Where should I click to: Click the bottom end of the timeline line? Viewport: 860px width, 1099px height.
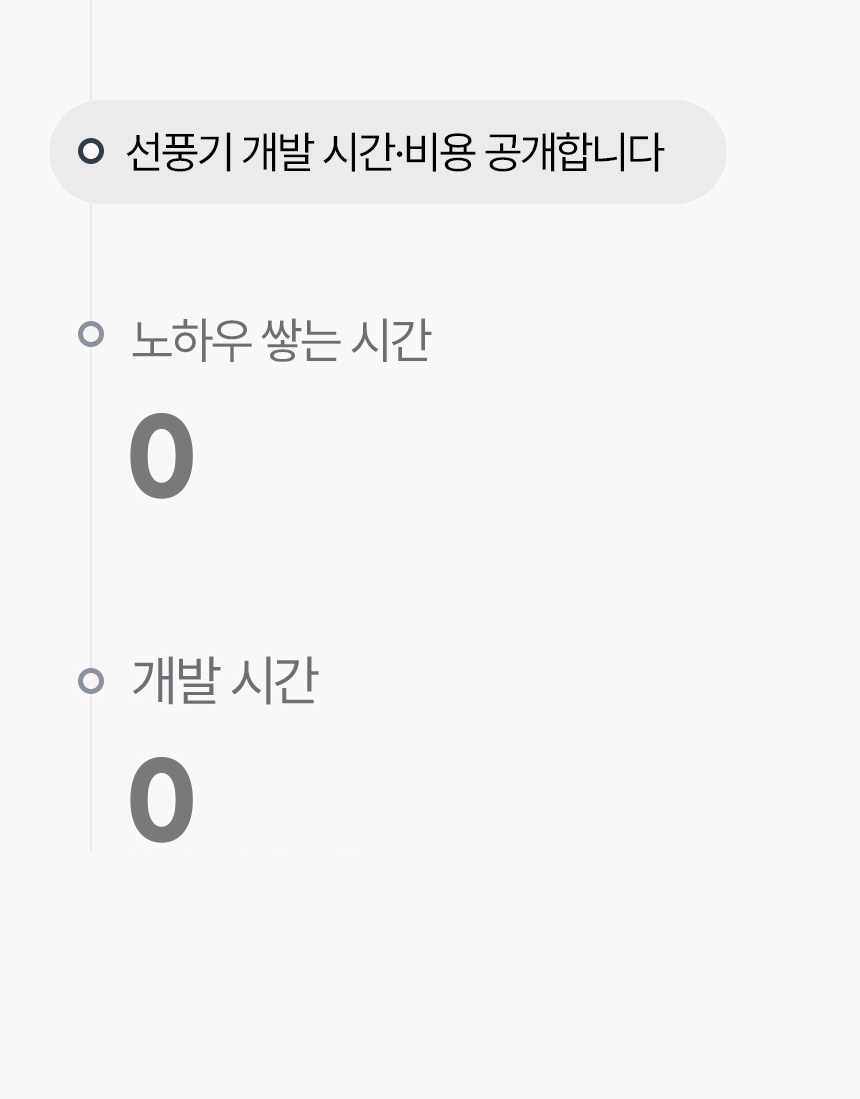pyautogui.click(x=91, y=843)
